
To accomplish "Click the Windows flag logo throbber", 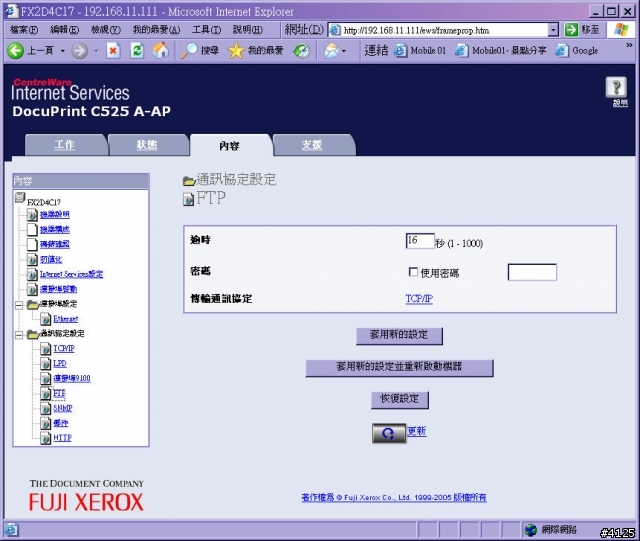I will (x=622, y=29).
